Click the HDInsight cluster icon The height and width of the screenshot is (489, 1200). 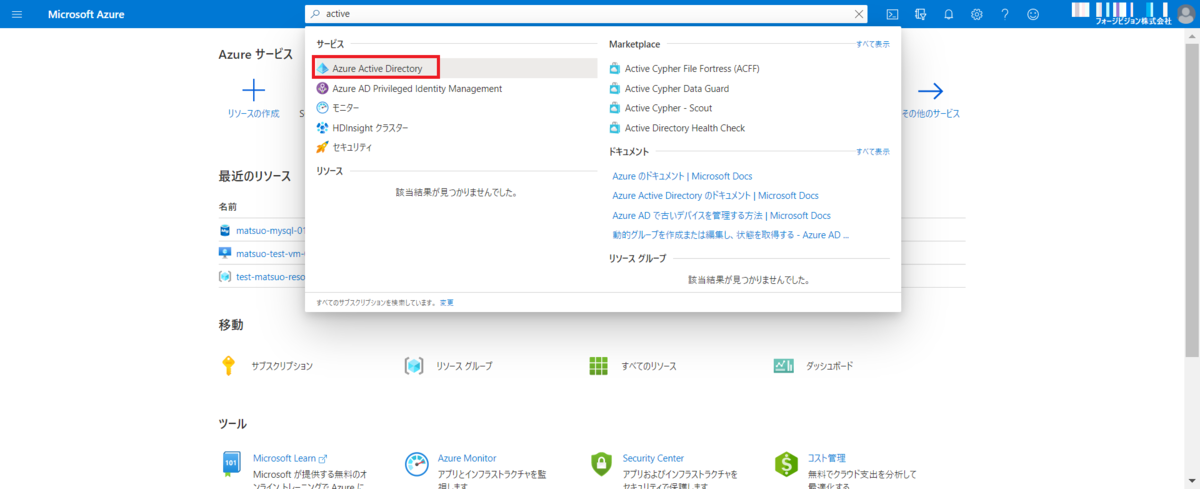(323, 128)
